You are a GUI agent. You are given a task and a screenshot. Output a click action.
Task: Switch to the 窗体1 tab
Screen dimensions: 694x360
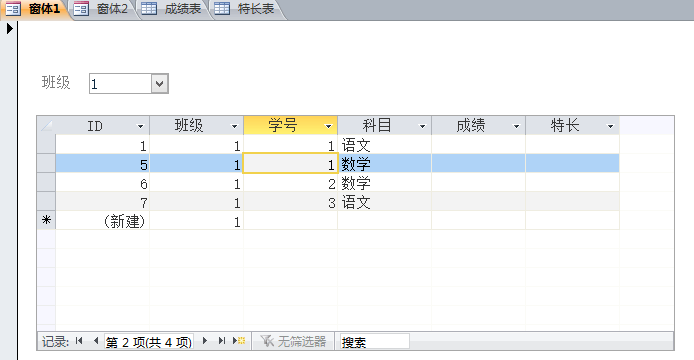(35, 9)
